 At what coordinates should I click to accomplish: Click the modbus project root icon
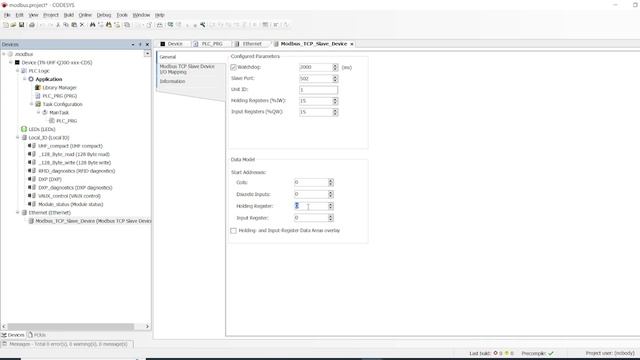point(11,54)
